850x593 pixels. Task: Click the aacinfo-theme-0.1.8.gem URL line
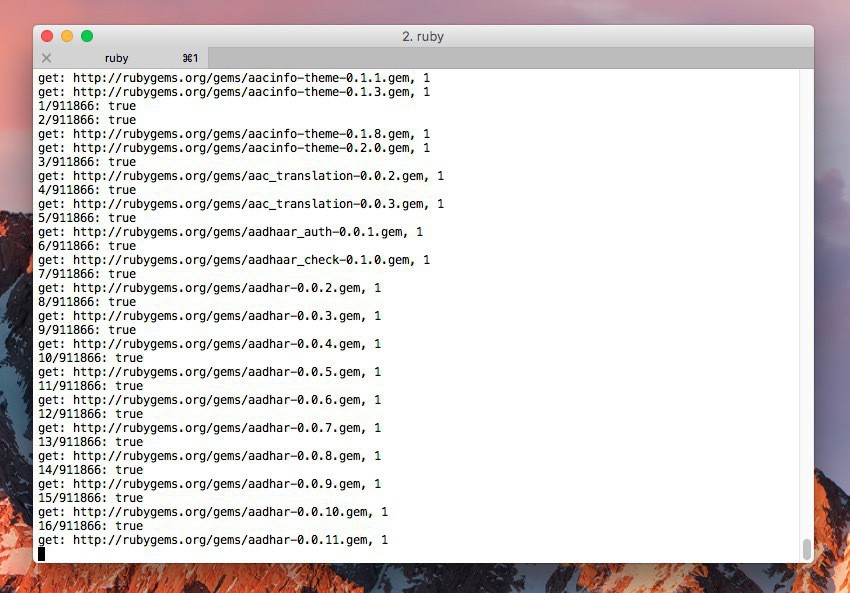[x=234, y=134]
